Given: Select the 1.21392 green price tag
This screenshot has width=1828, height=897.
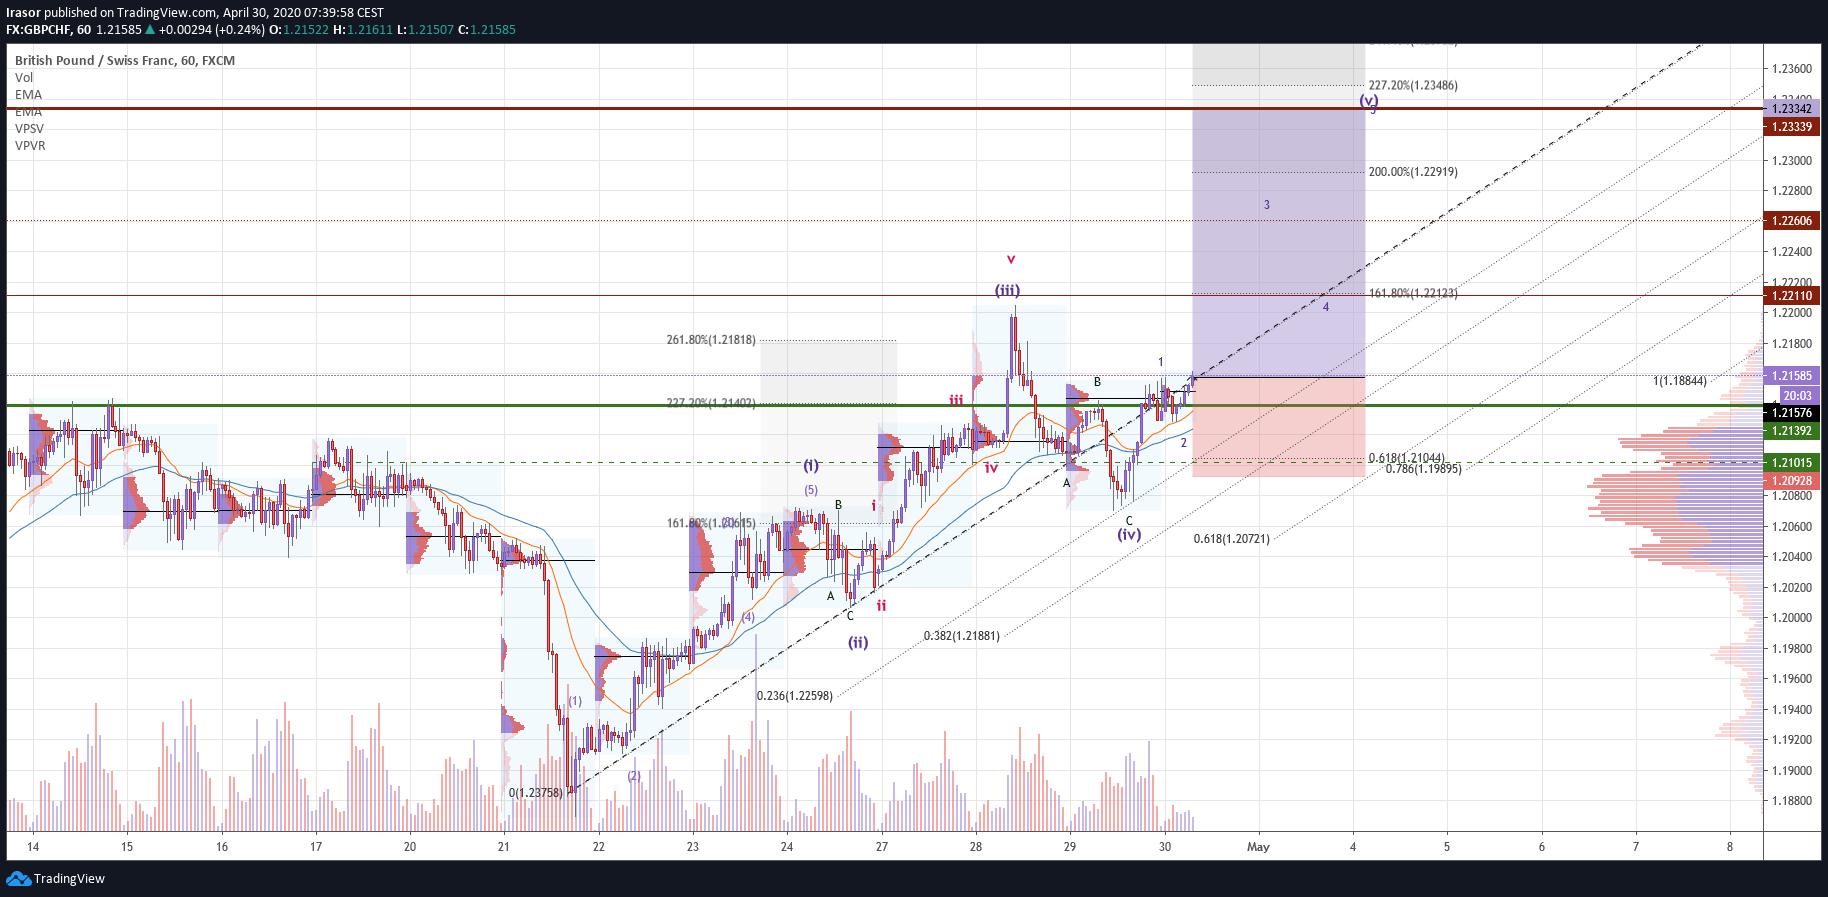Looking at the screenshot, I should [1791, 431].
